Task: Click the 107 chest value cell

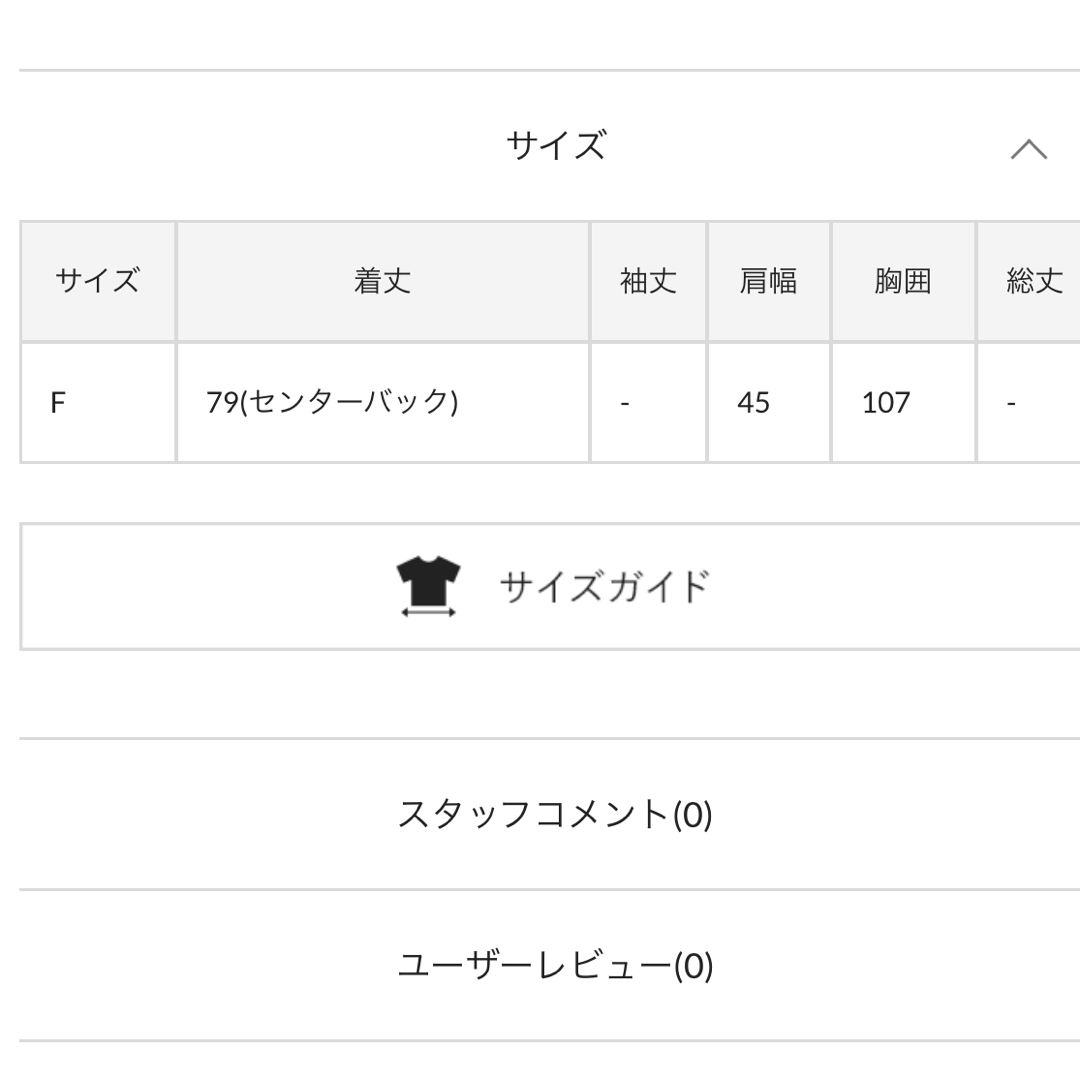Action: 903,402
